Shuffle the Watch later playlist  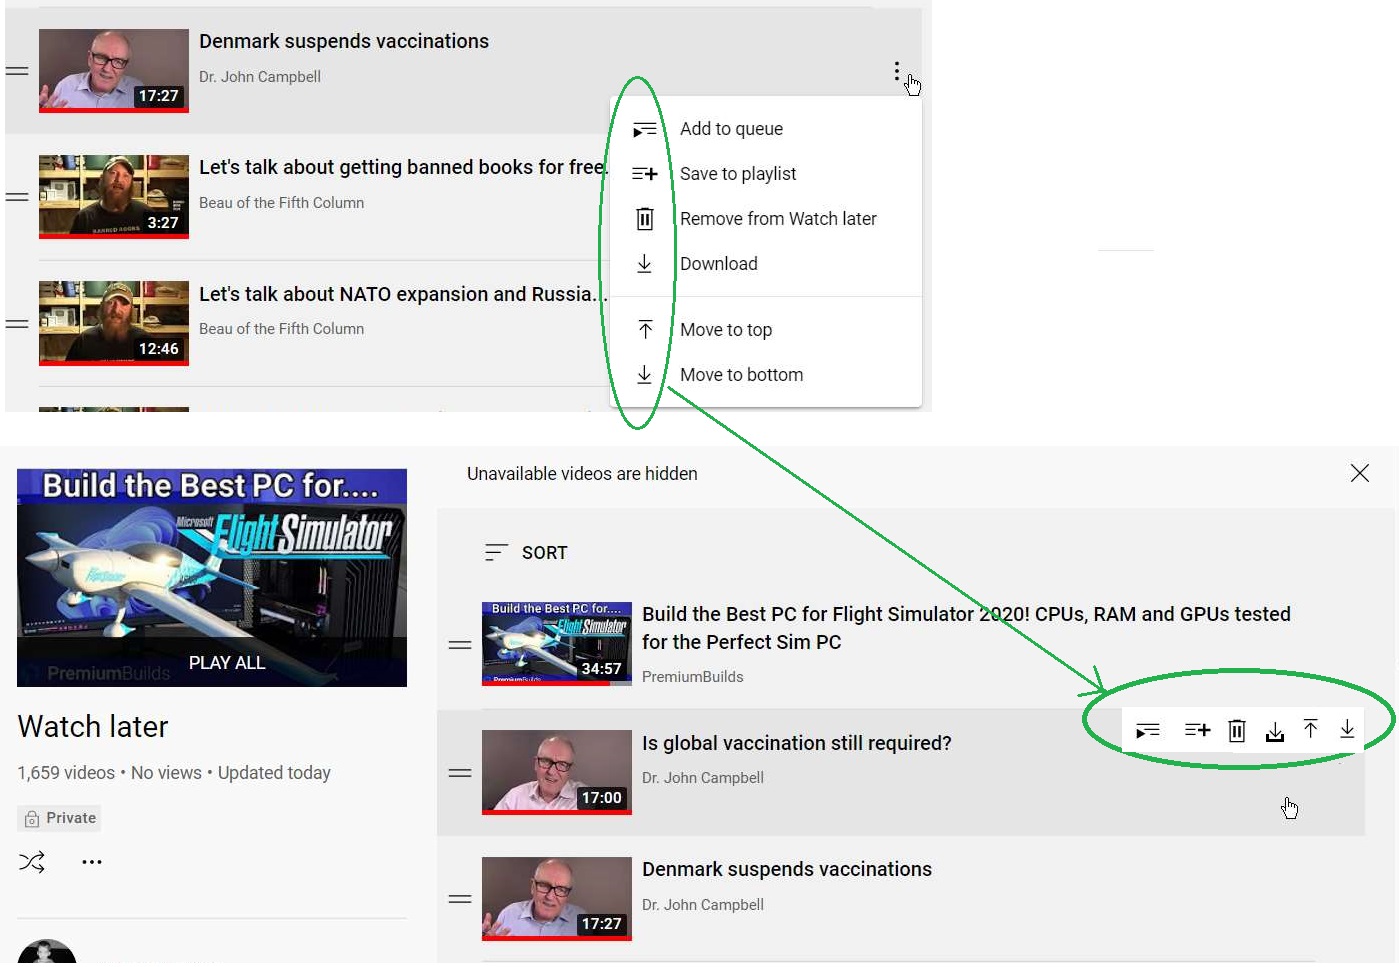click(x=32, y=862)
